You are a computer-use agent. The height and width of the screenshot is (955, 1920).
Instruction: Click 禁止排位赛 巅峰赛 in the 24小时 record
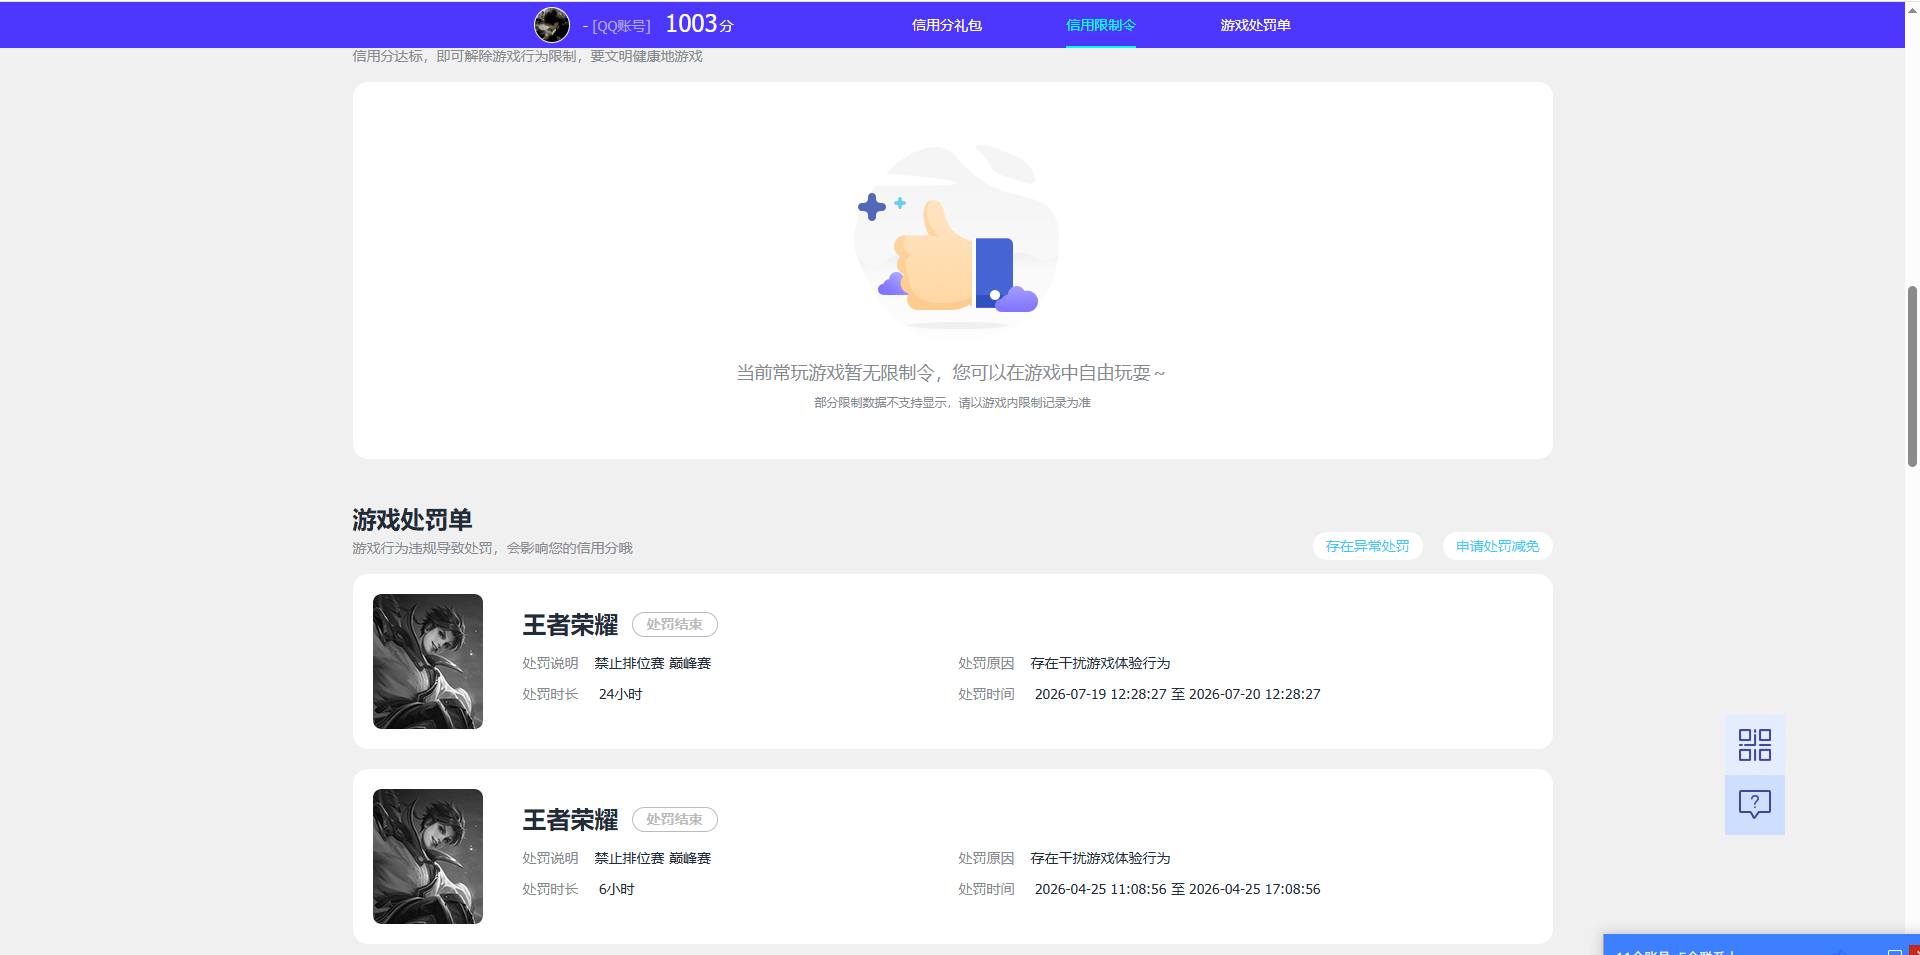652,663
